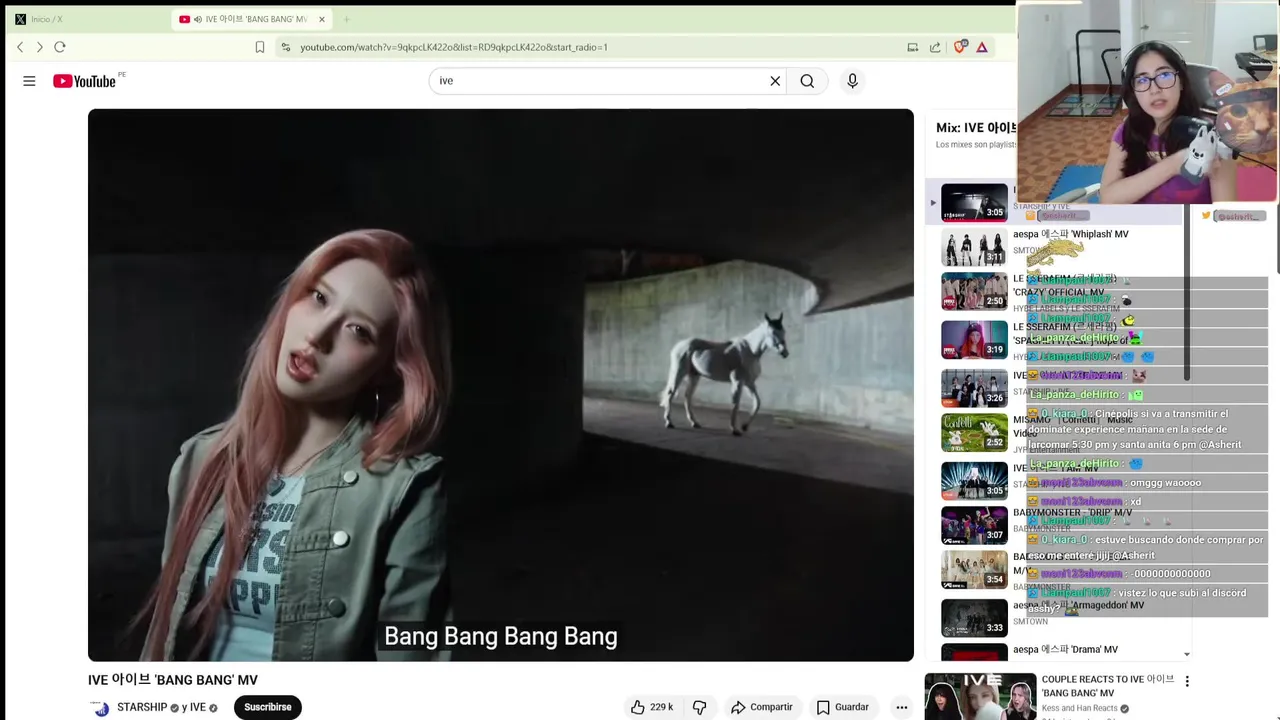Viewport: 1280px width, 720px height.
Task: Reload the current page
Action: [x=60, y=47]
